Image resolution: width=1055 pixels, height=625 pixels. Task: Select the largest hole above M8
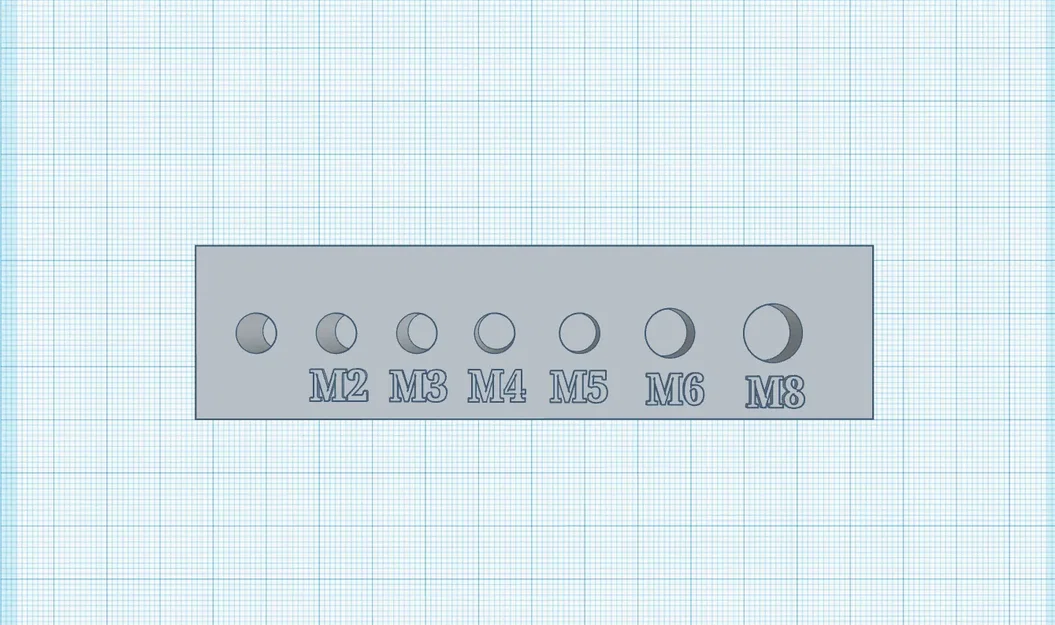click(773, 333)
